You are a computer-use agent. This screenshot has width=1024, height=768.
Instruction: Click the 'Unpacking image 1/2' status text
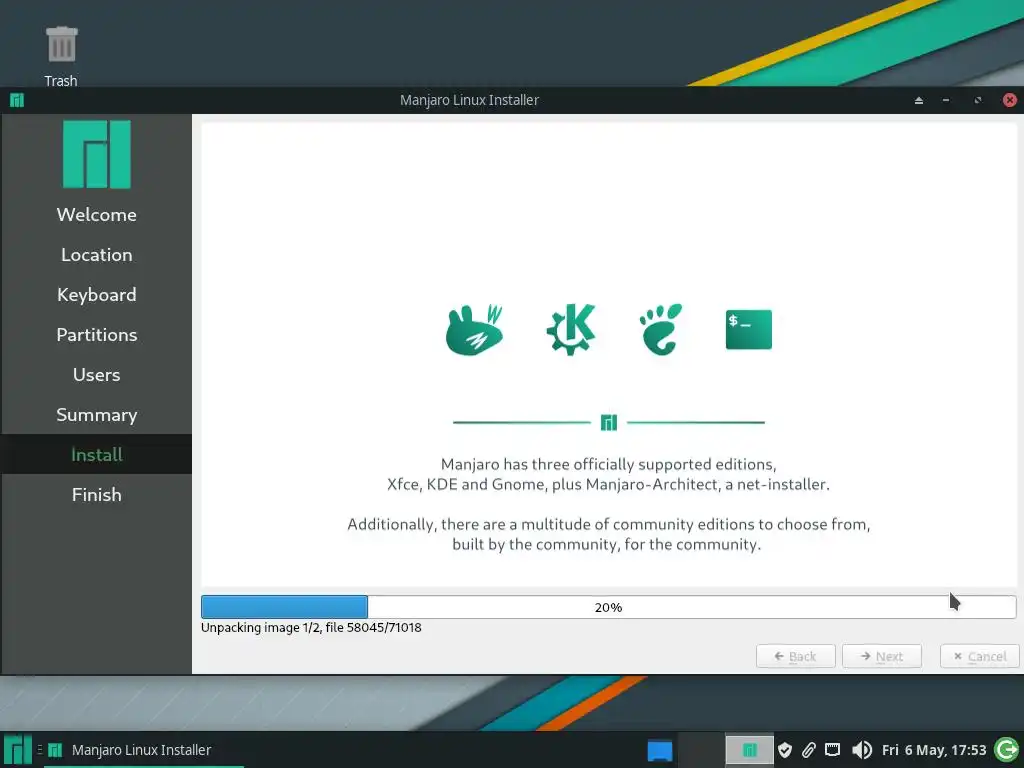click(312, 628)
